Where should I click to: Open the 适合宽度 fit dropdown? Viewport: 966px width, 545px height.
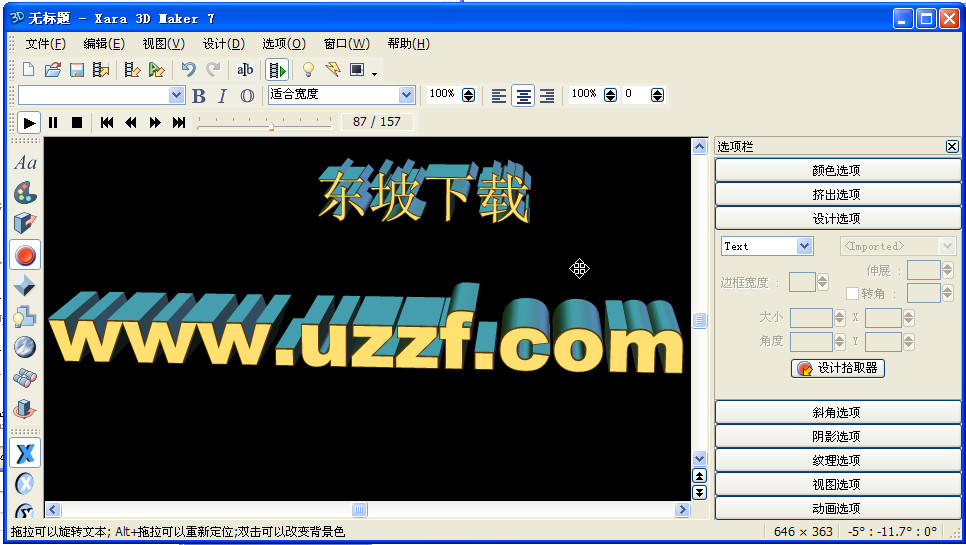[x=406, y=95]
